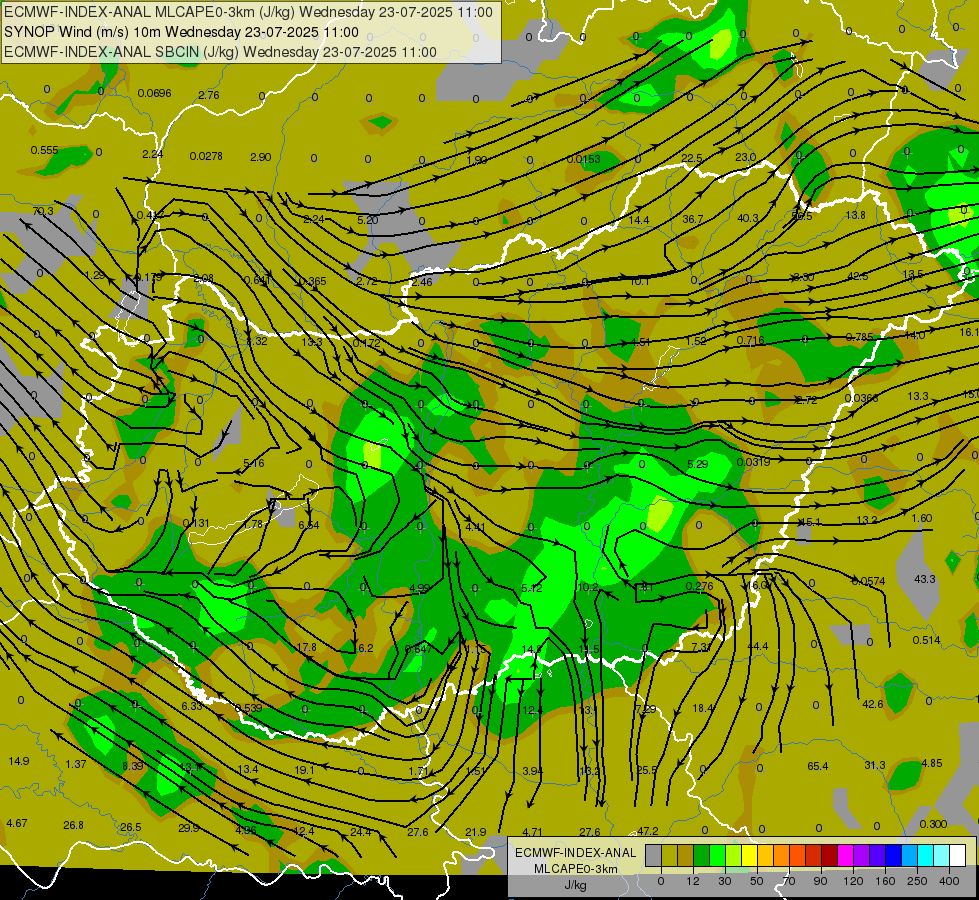Pick the white legend swatch

957,855
